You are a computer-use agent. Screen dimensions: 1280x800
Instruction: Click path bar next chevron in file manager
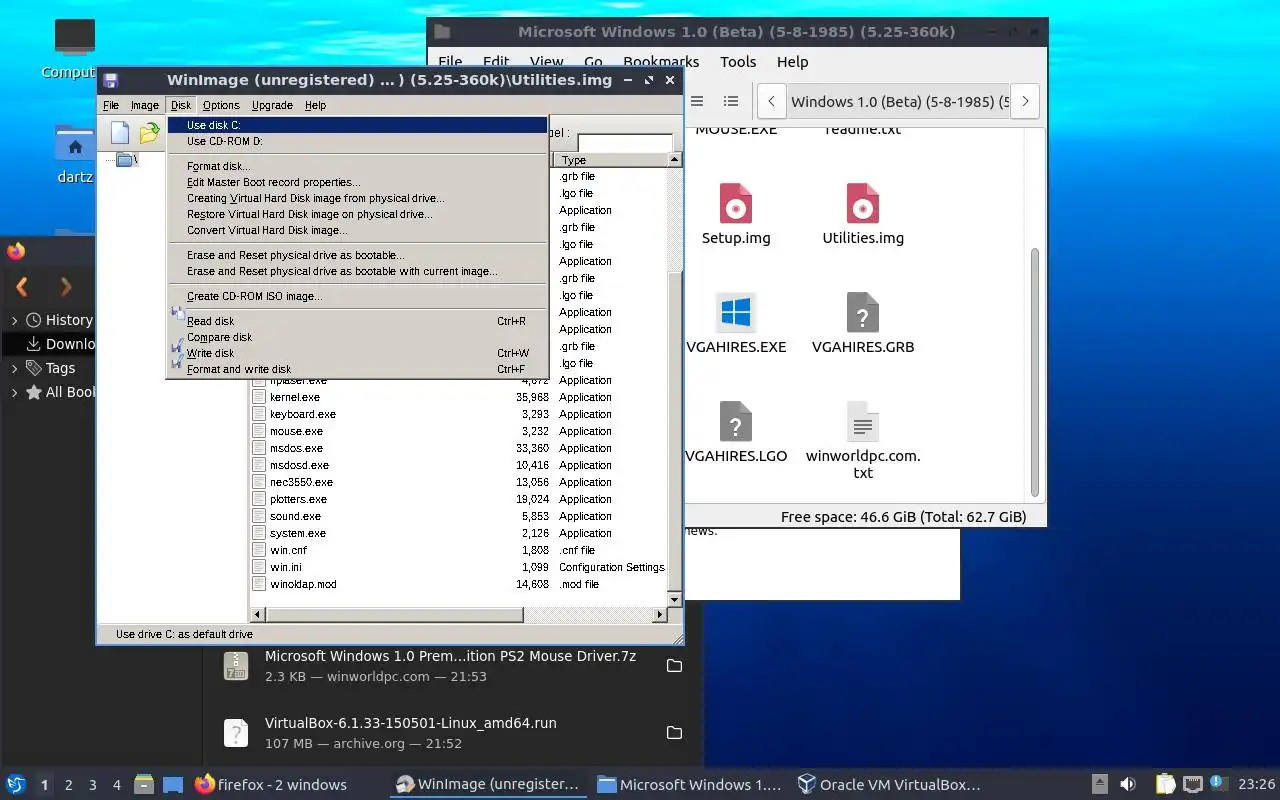pos(1025,101)
